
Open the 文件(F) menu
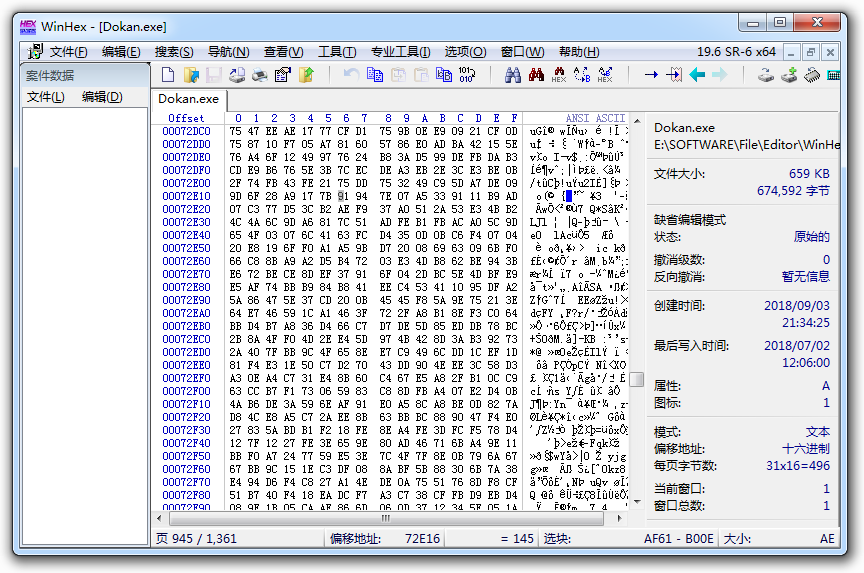pyautogui.click(x=68, y=52)
